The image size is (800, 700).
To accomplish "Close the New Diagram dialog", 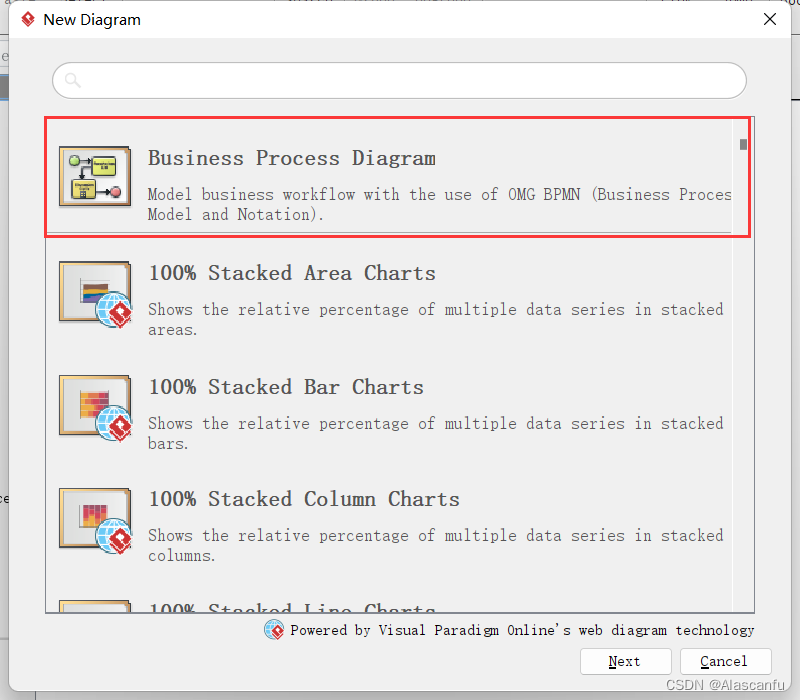I will (x=770, y=19).
